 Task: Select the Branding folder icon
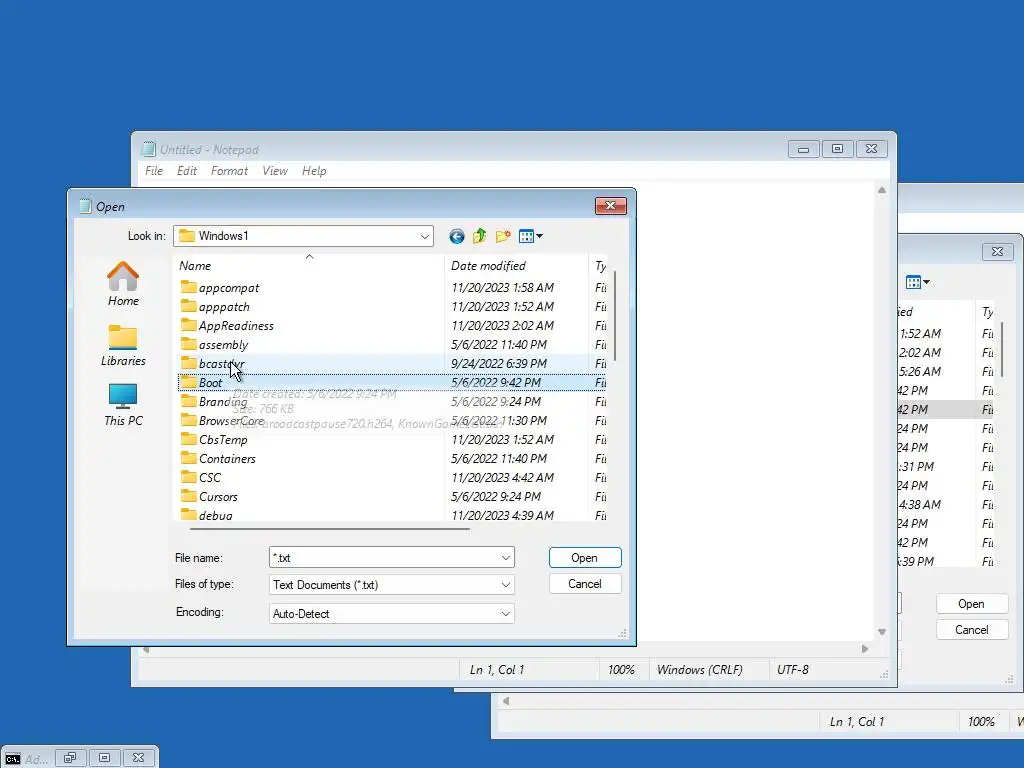tap(189, 401)
